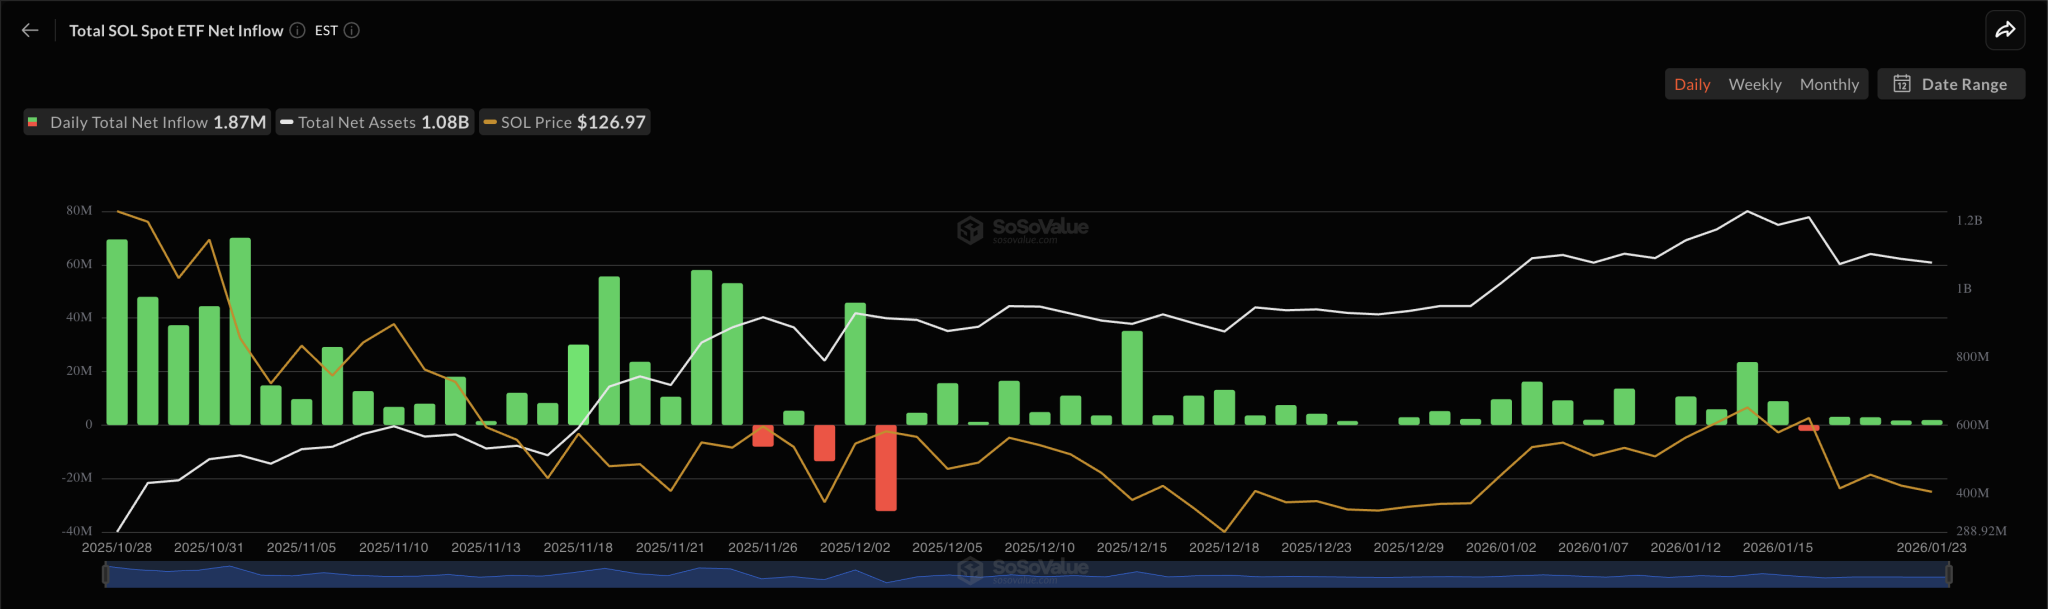Click left handle of the range slider
The image size is (2048, 609).
tap(104, 574)
